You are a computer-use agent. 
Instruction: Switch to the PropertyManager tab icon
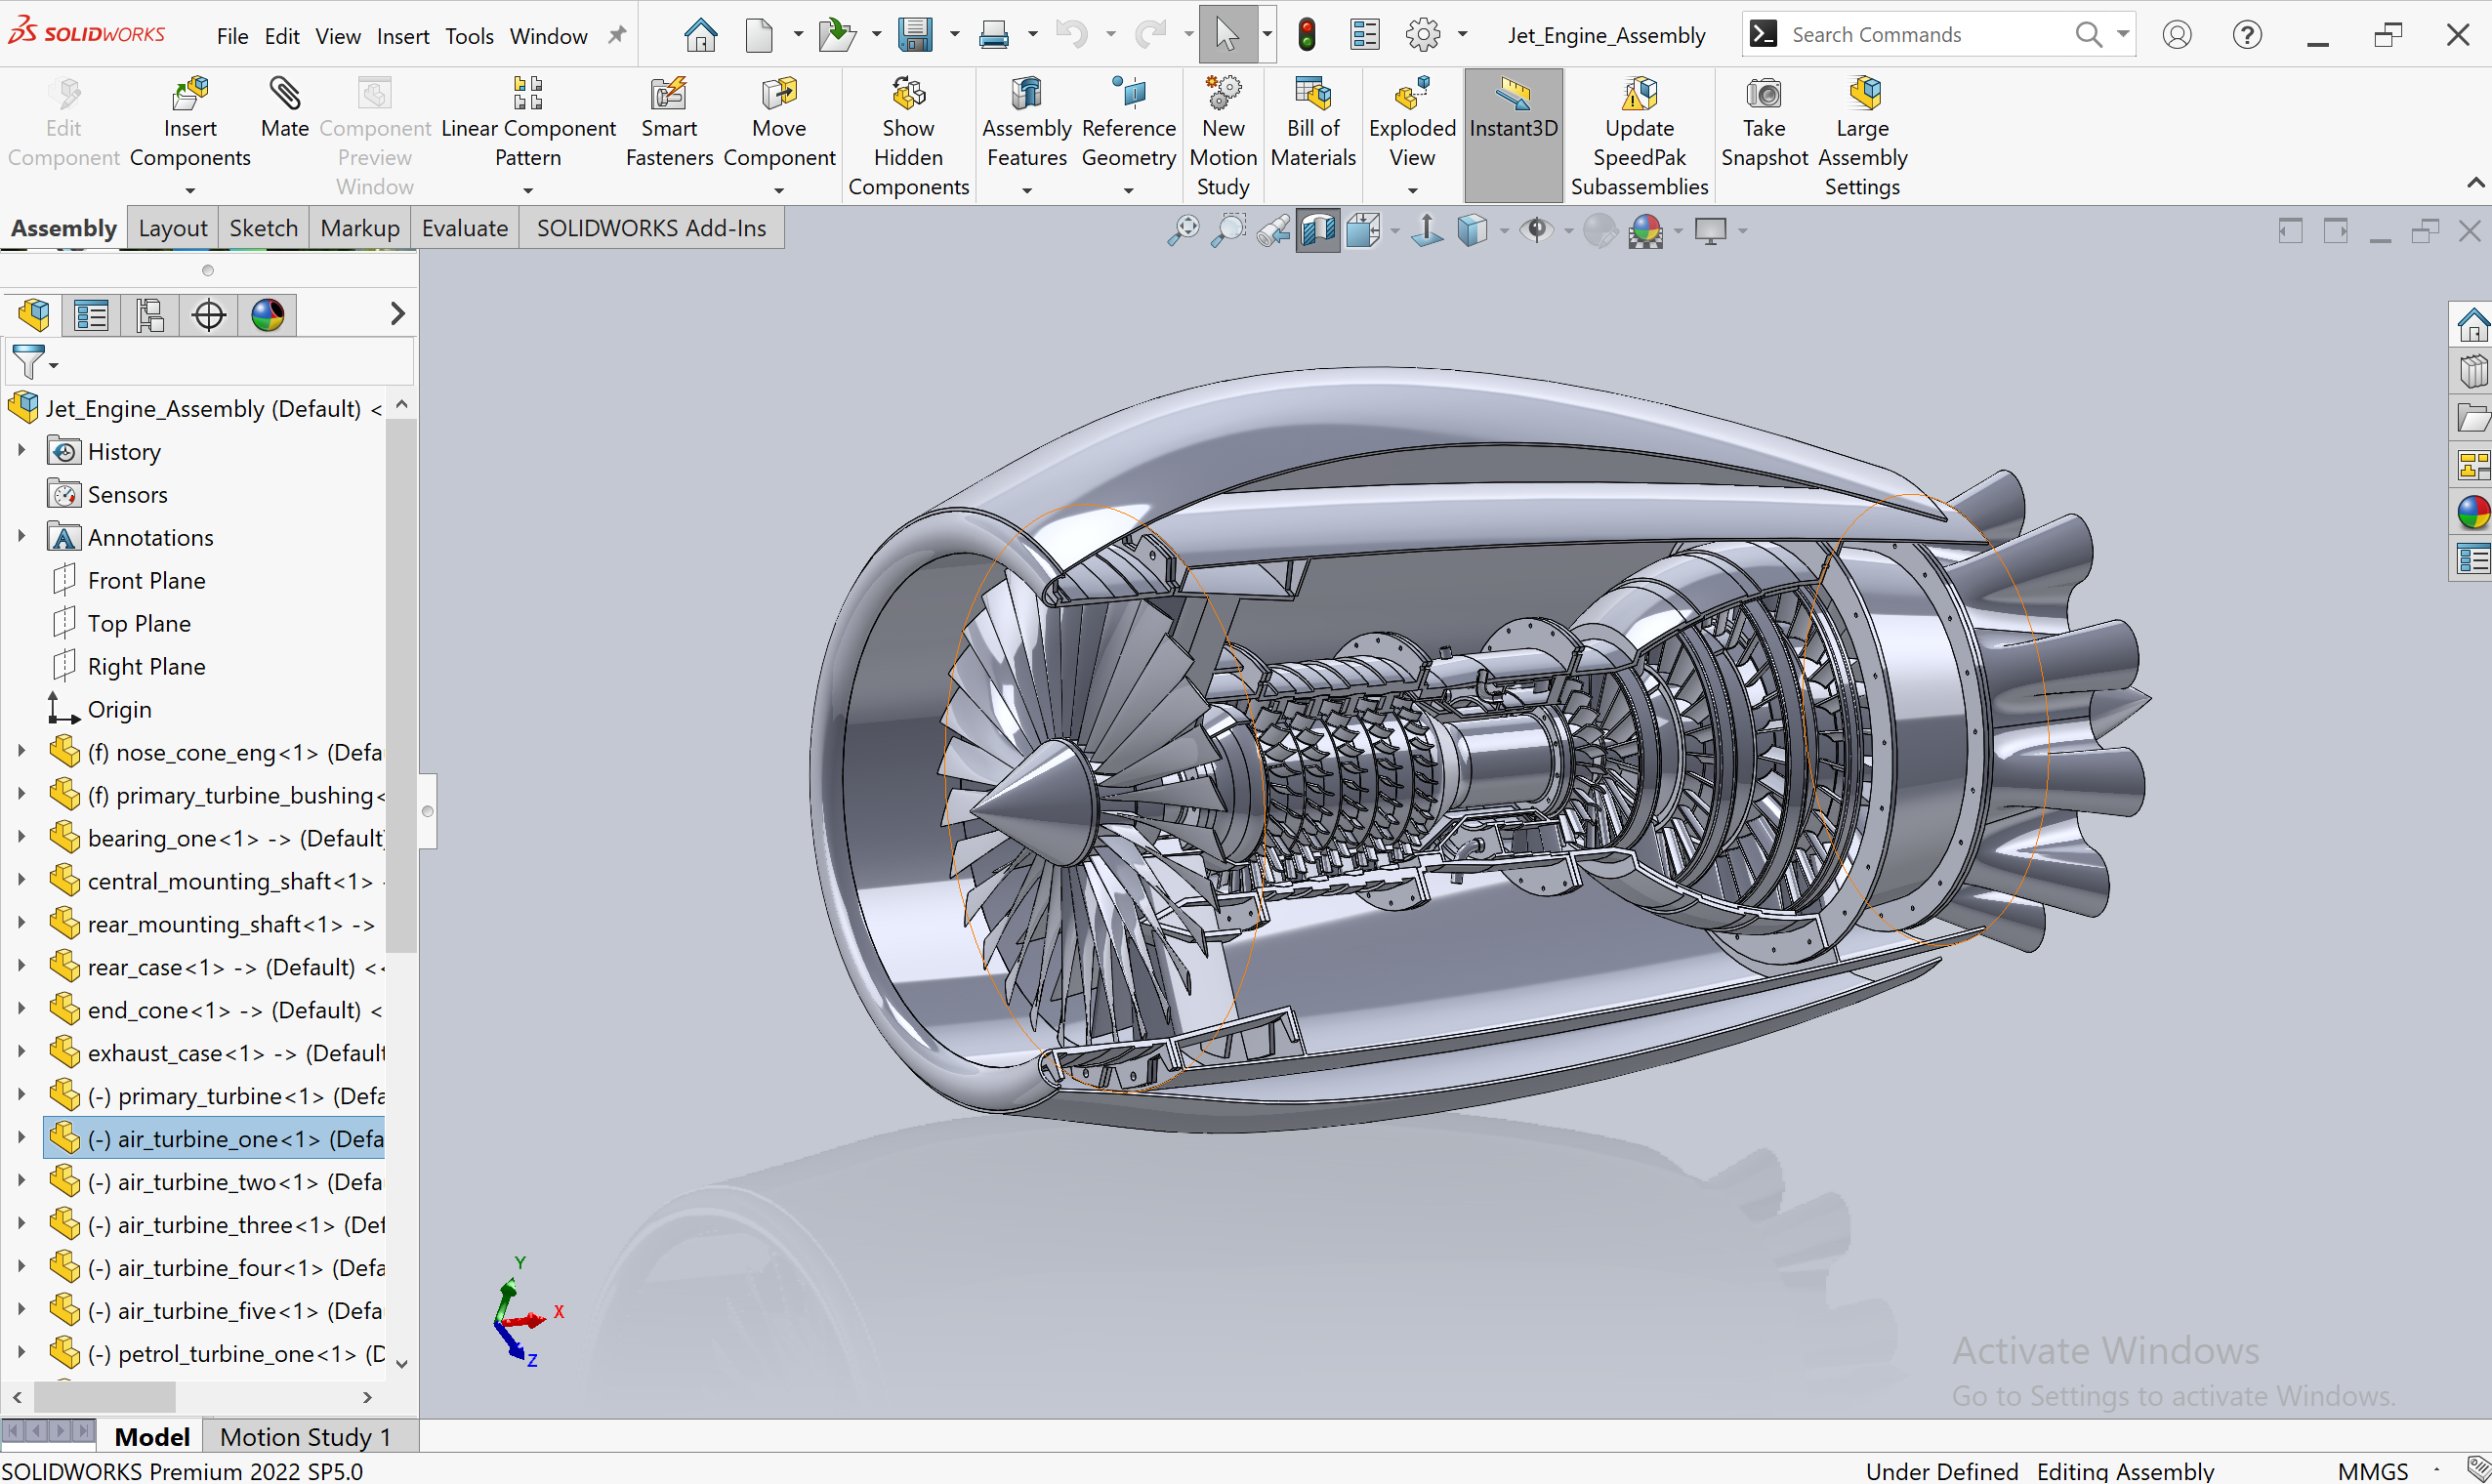coord(91,315)
